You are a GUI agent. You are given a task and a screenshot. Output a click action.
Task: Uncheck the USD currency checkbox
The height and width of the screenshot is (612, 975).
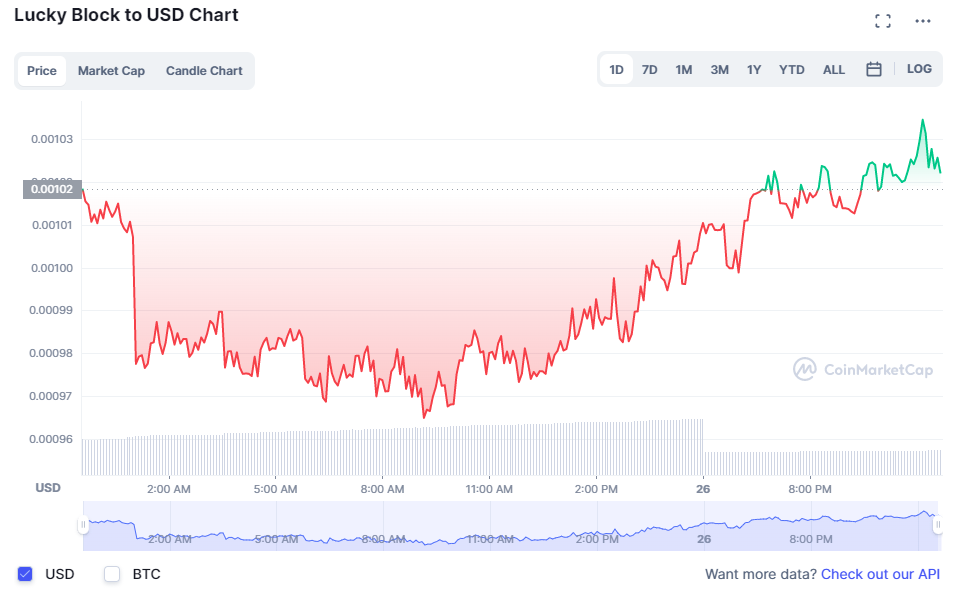[25, 574]
